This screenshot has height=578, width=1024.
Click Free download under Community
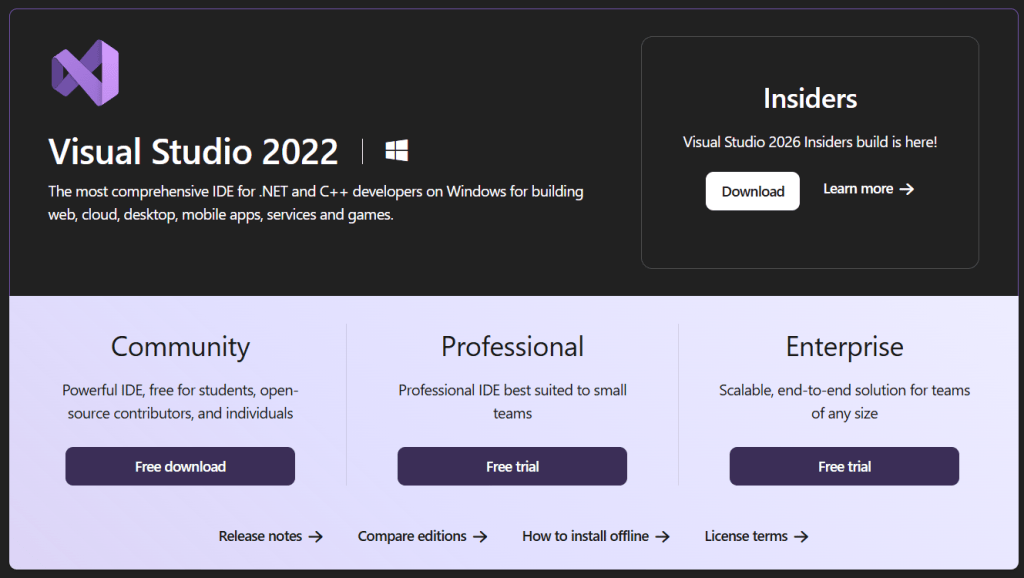pyautogui.click(x=180, y=466)
